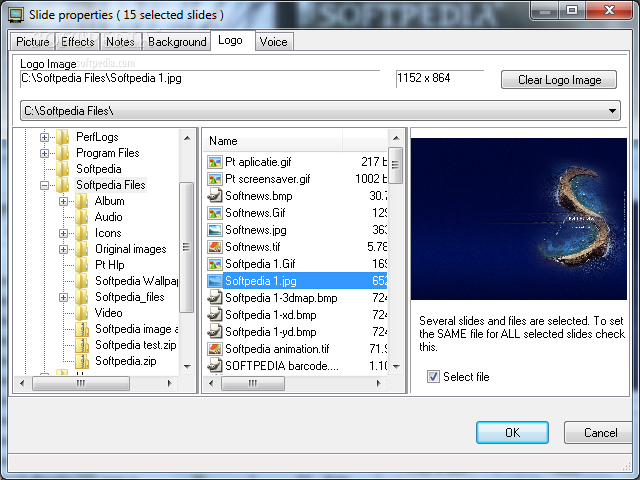Expand the PerfLogs tree node
The width and height of the screenshot is (640, 480).
pyautogui.click(x=44, y=138)
